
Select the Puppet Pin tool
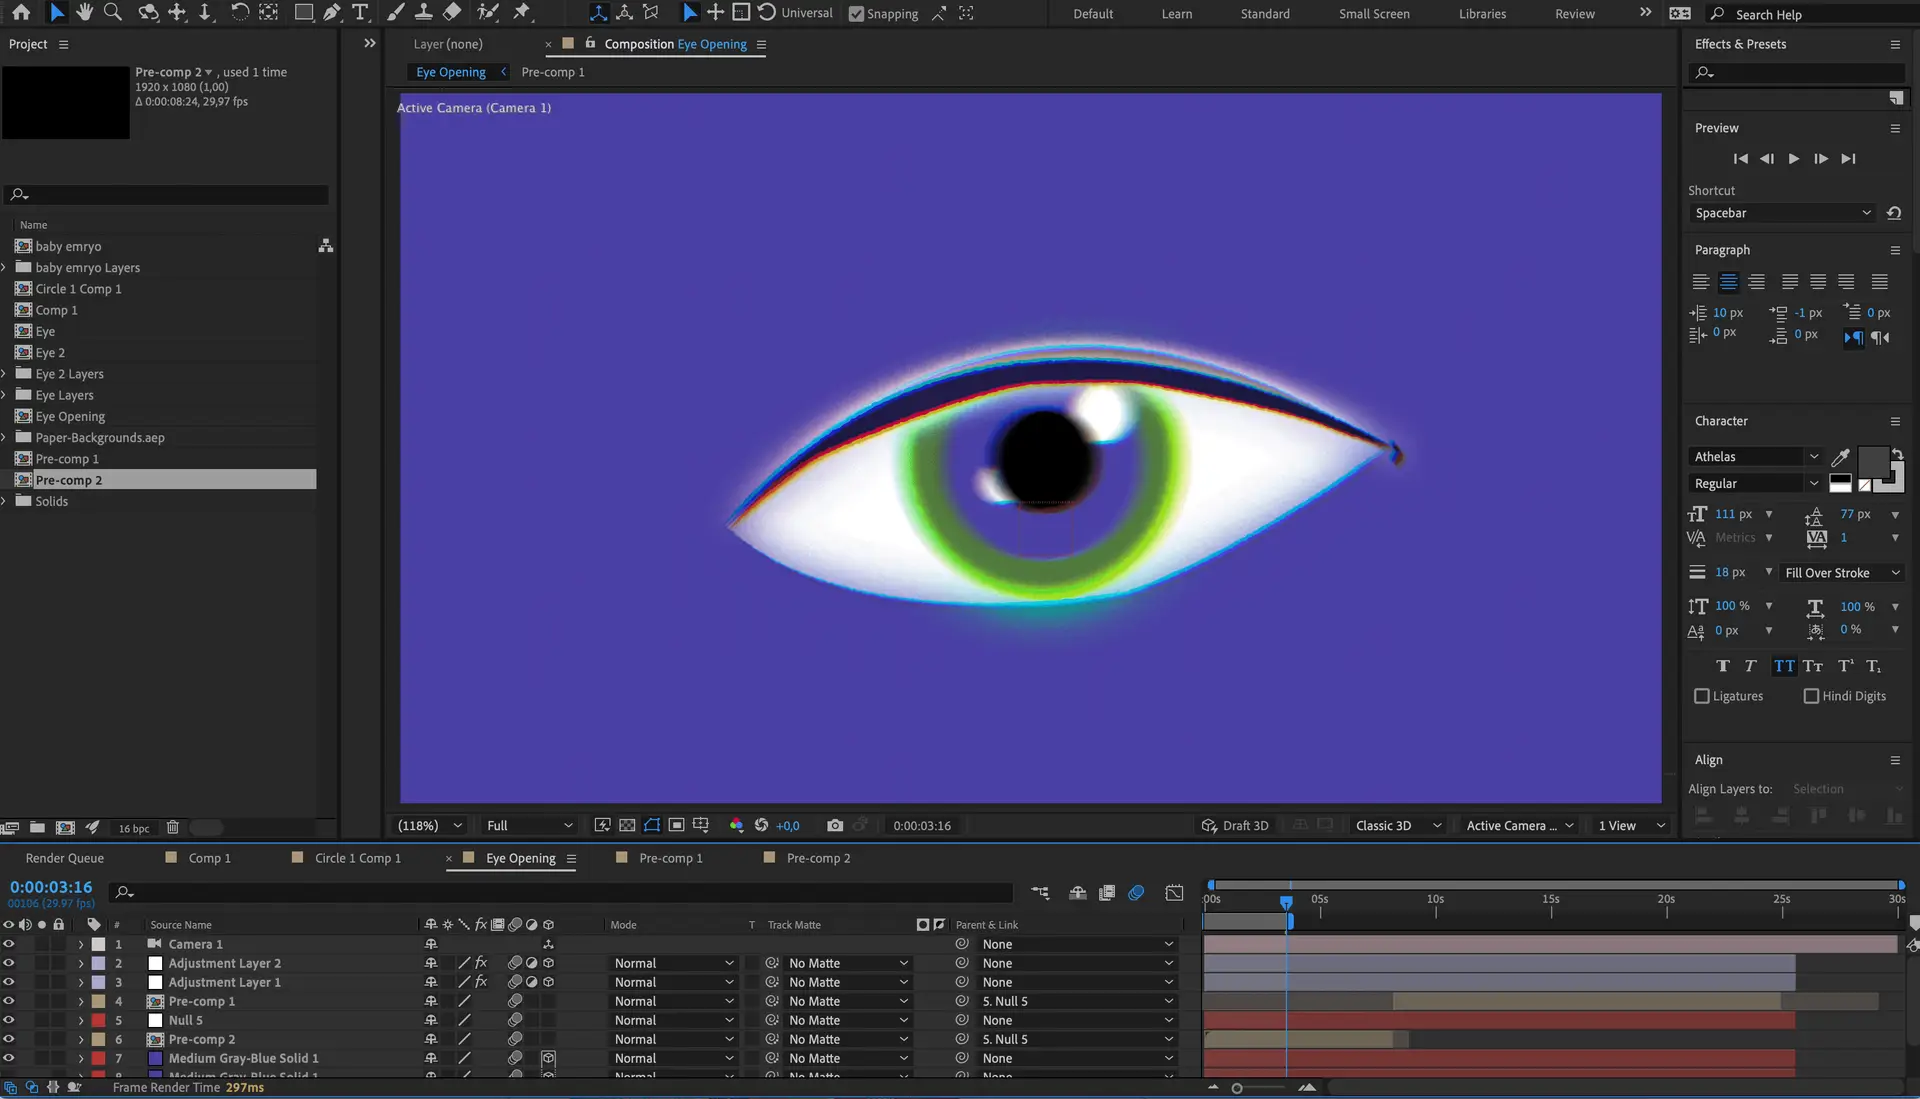click(522, 12)
